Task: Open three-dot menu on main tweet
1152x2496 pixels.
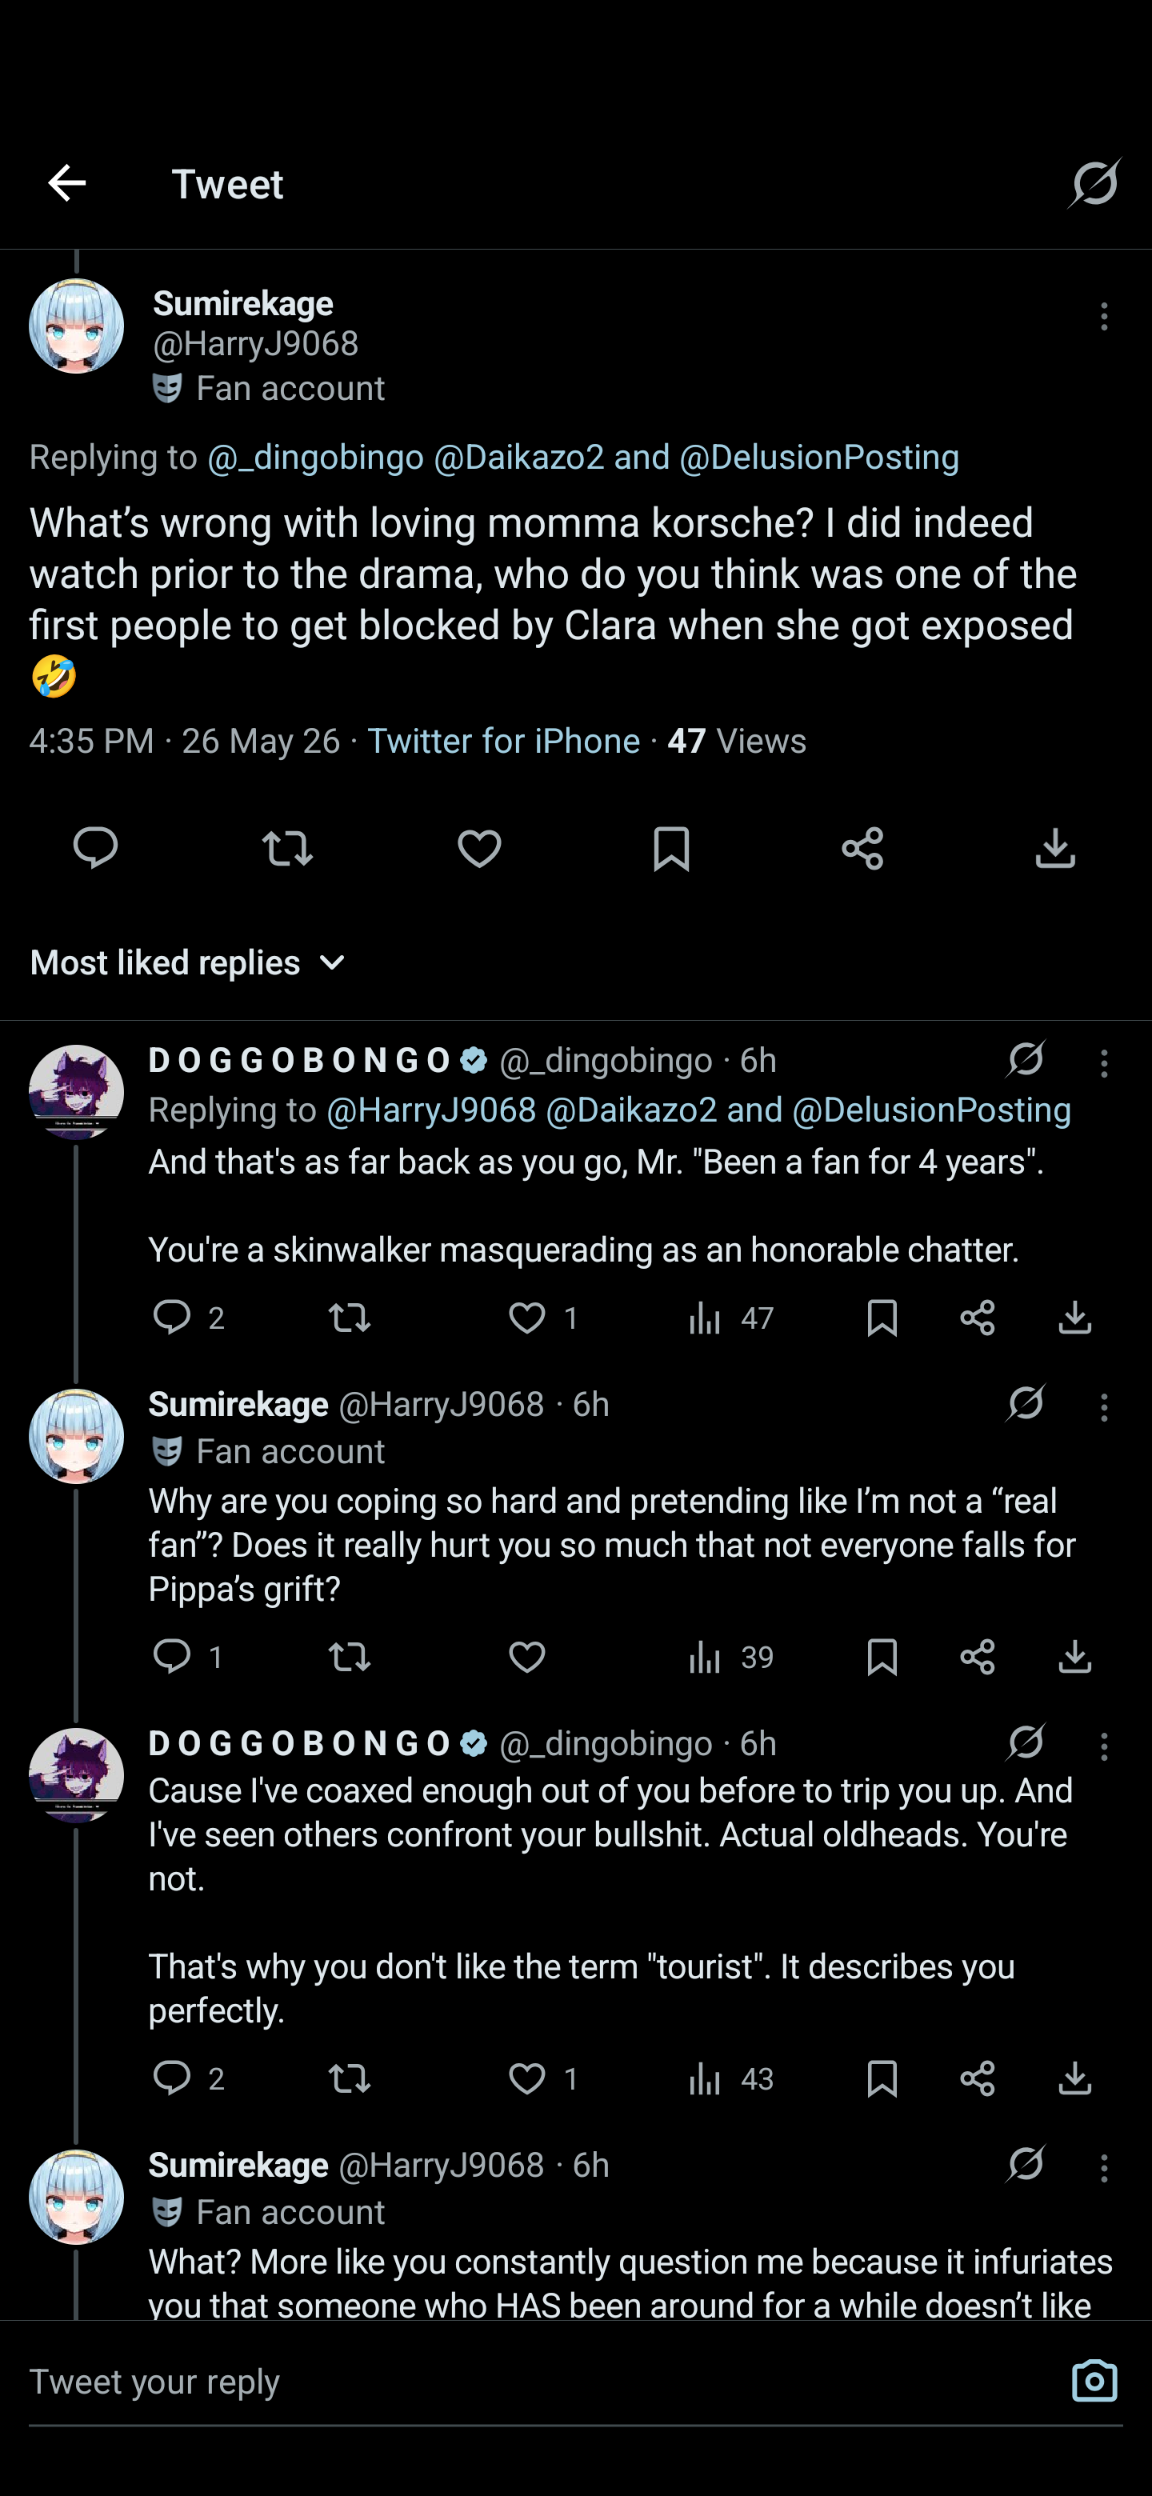Action: [1104, 317]
